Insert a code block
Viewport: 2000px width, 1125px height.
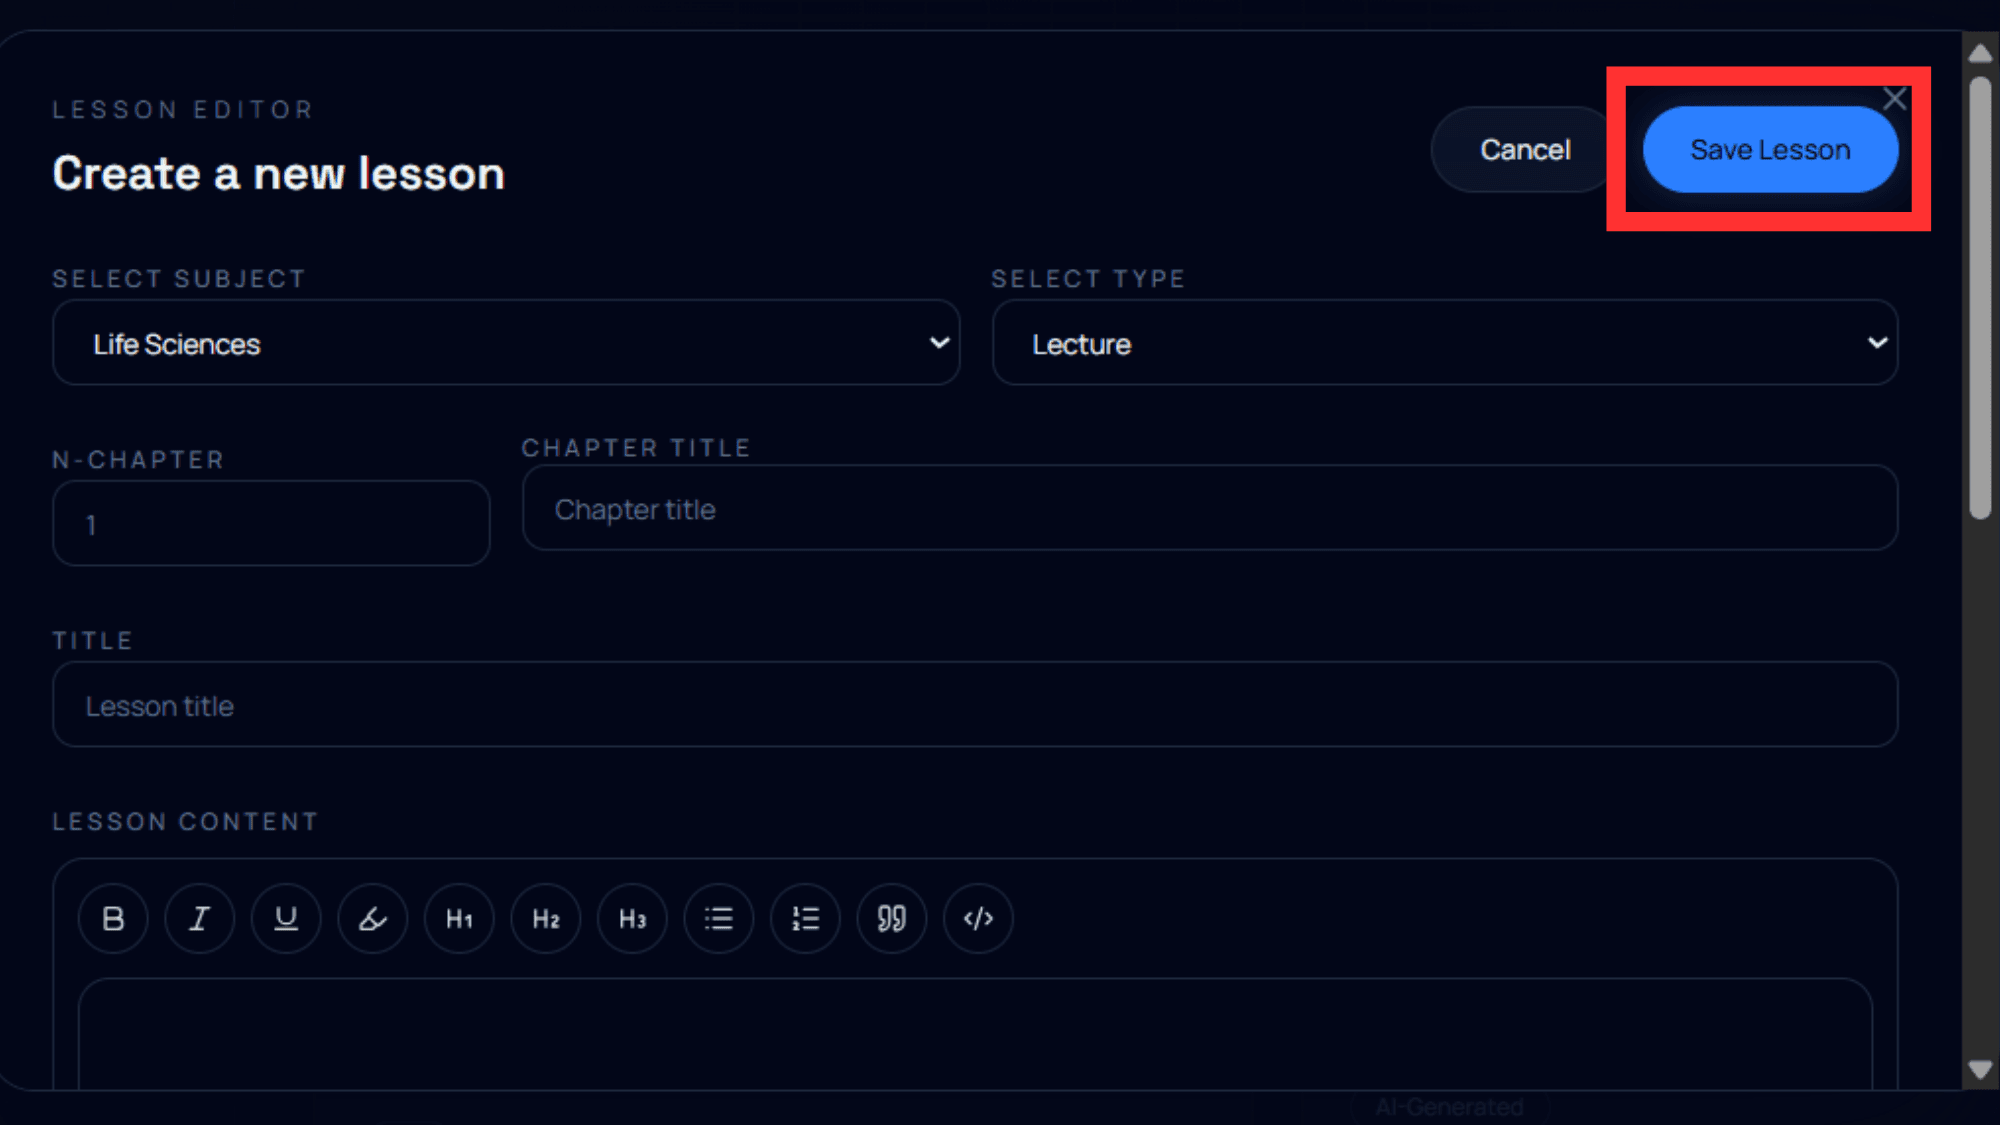[978, 918]
